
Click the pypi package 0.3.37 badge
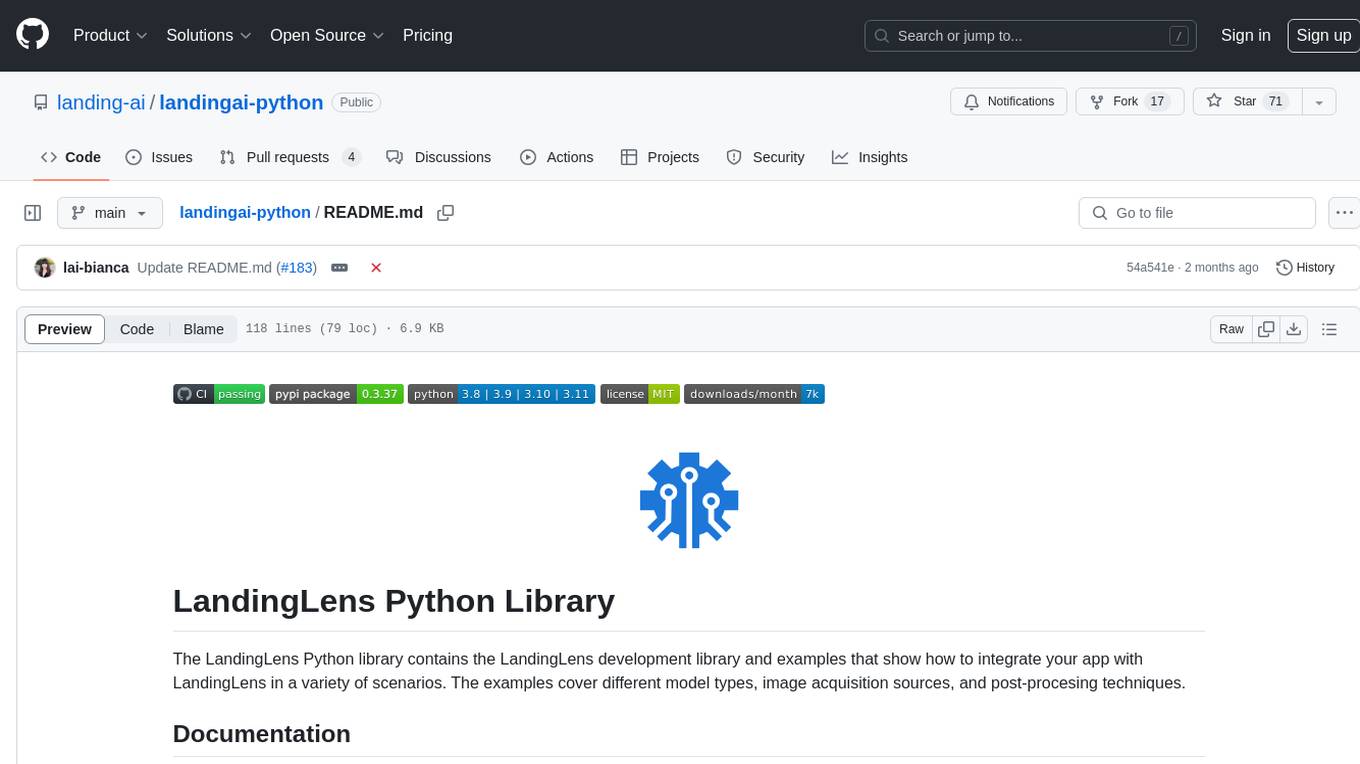(336, 394)
